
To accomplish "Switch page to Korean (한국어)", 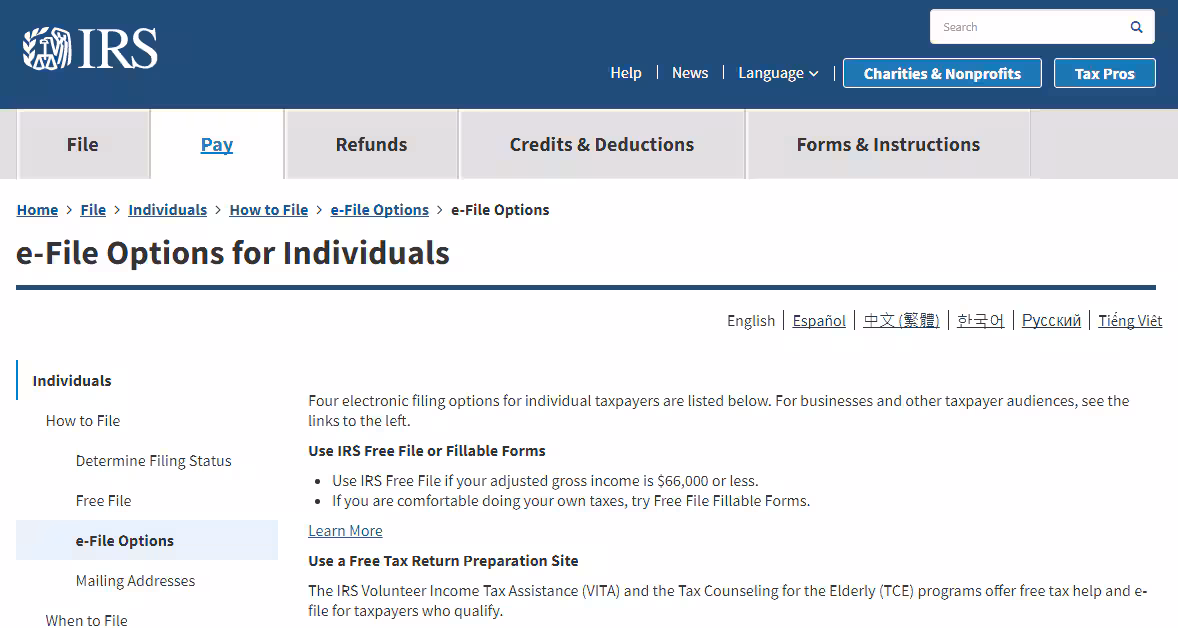I will 980,321.
